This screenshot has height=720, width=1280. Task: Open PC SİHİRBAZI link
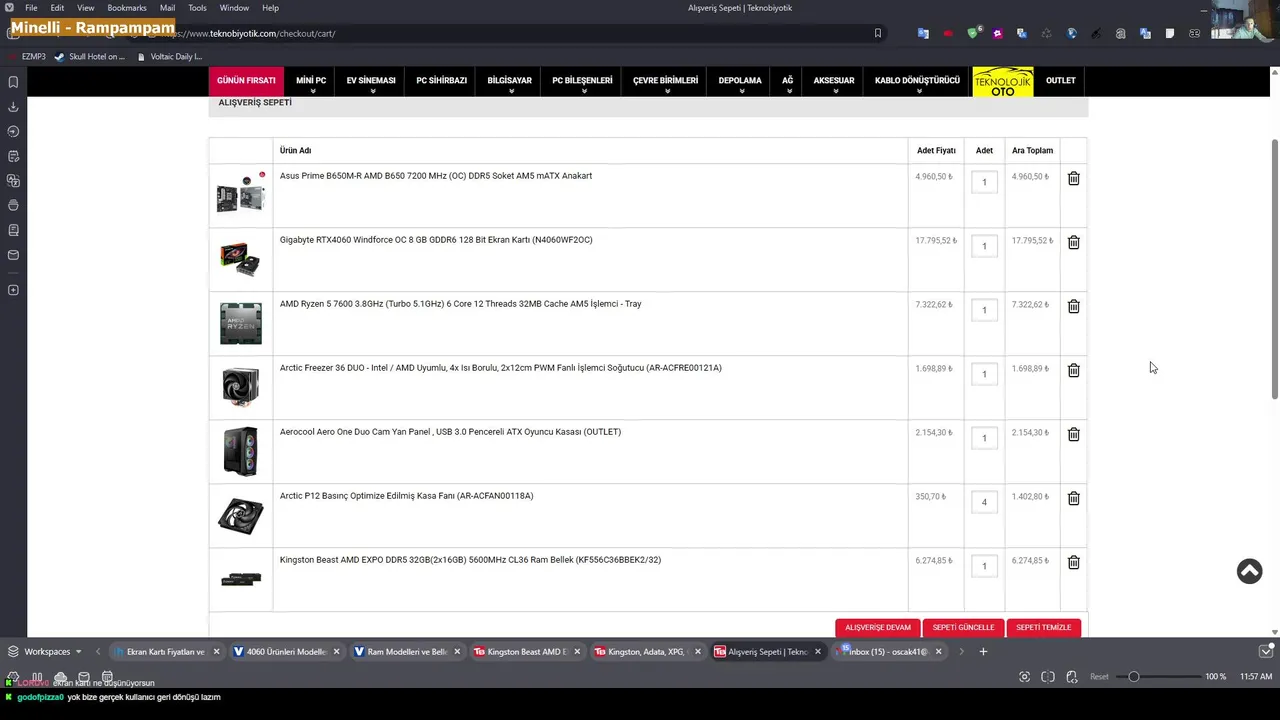click(441, 81)
